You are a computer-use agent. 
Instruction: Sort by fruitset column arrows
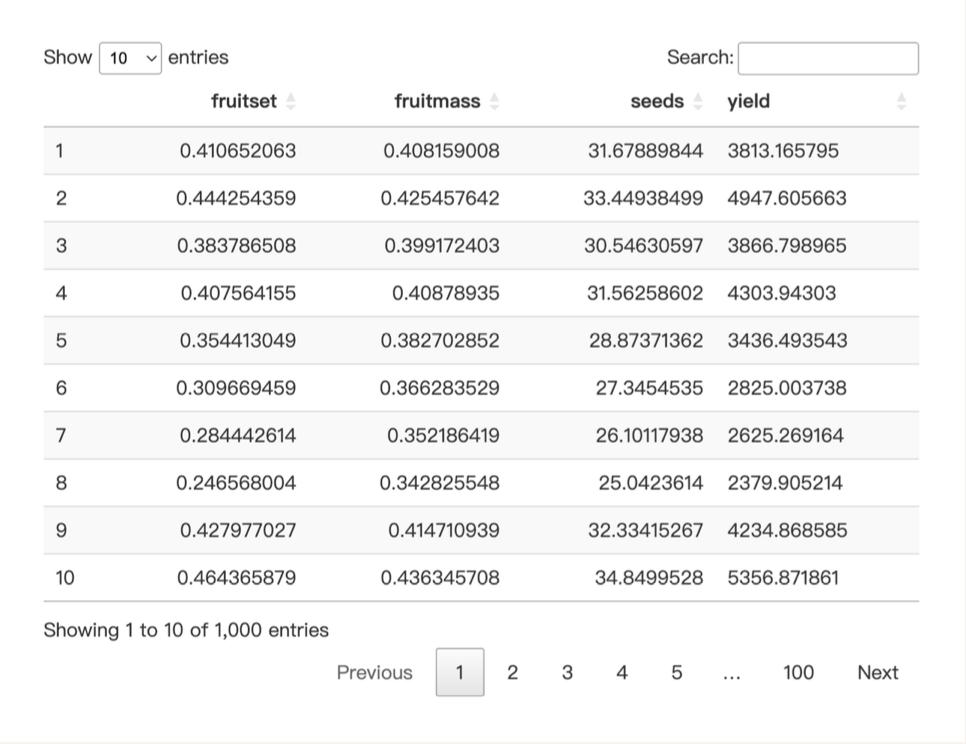pyautogui.click(x=291, y=101)
